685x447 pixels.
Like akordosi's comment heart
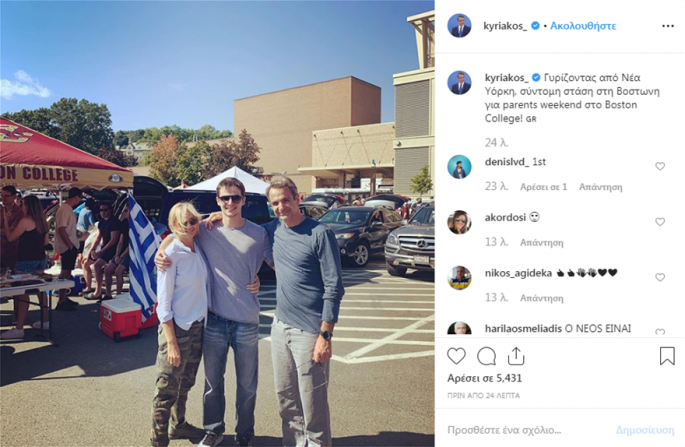click(x=660, y=222)
